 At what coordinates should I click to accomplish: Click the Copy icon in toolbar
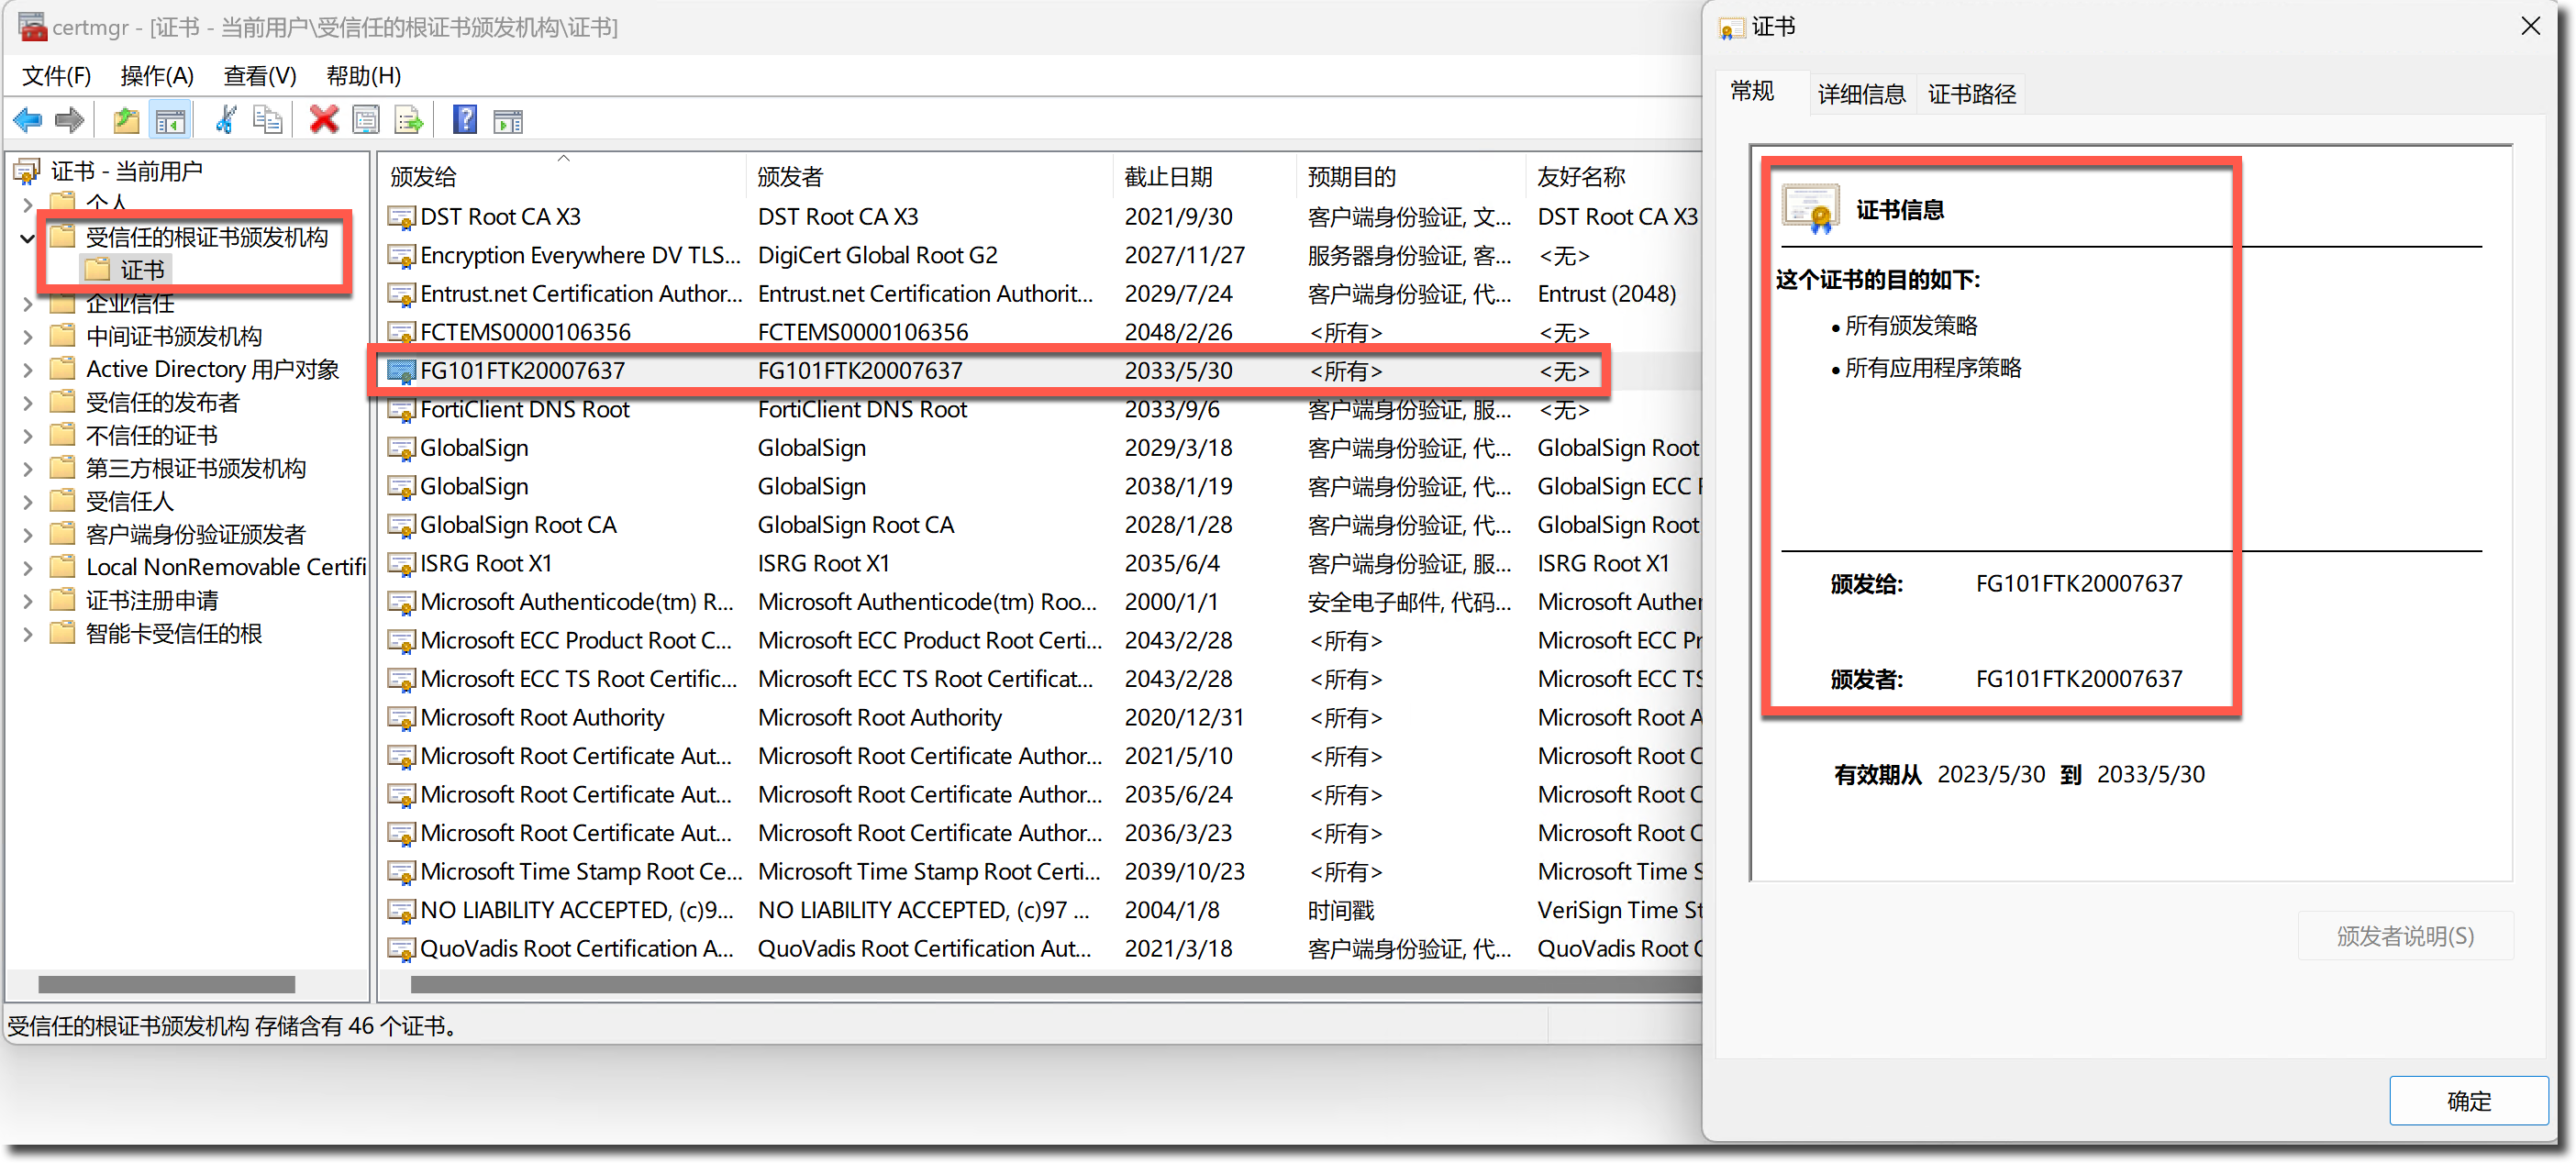267,120
